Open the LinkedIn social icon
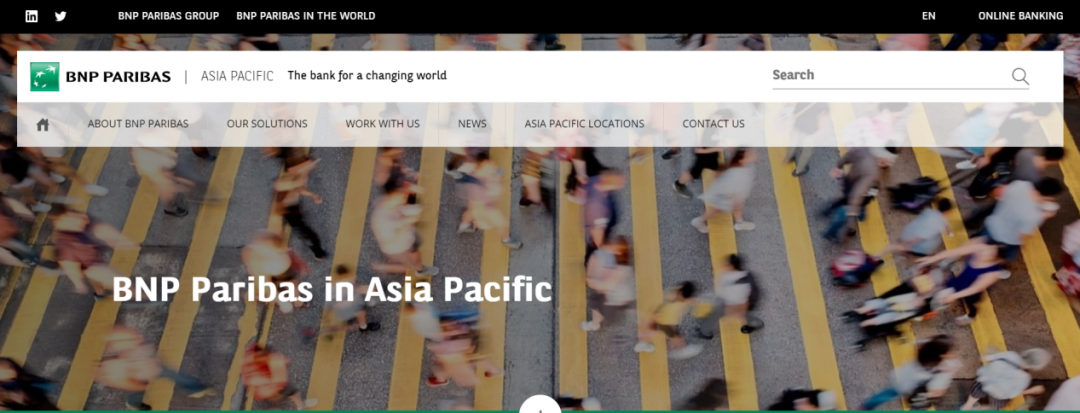 coord(32,16)
